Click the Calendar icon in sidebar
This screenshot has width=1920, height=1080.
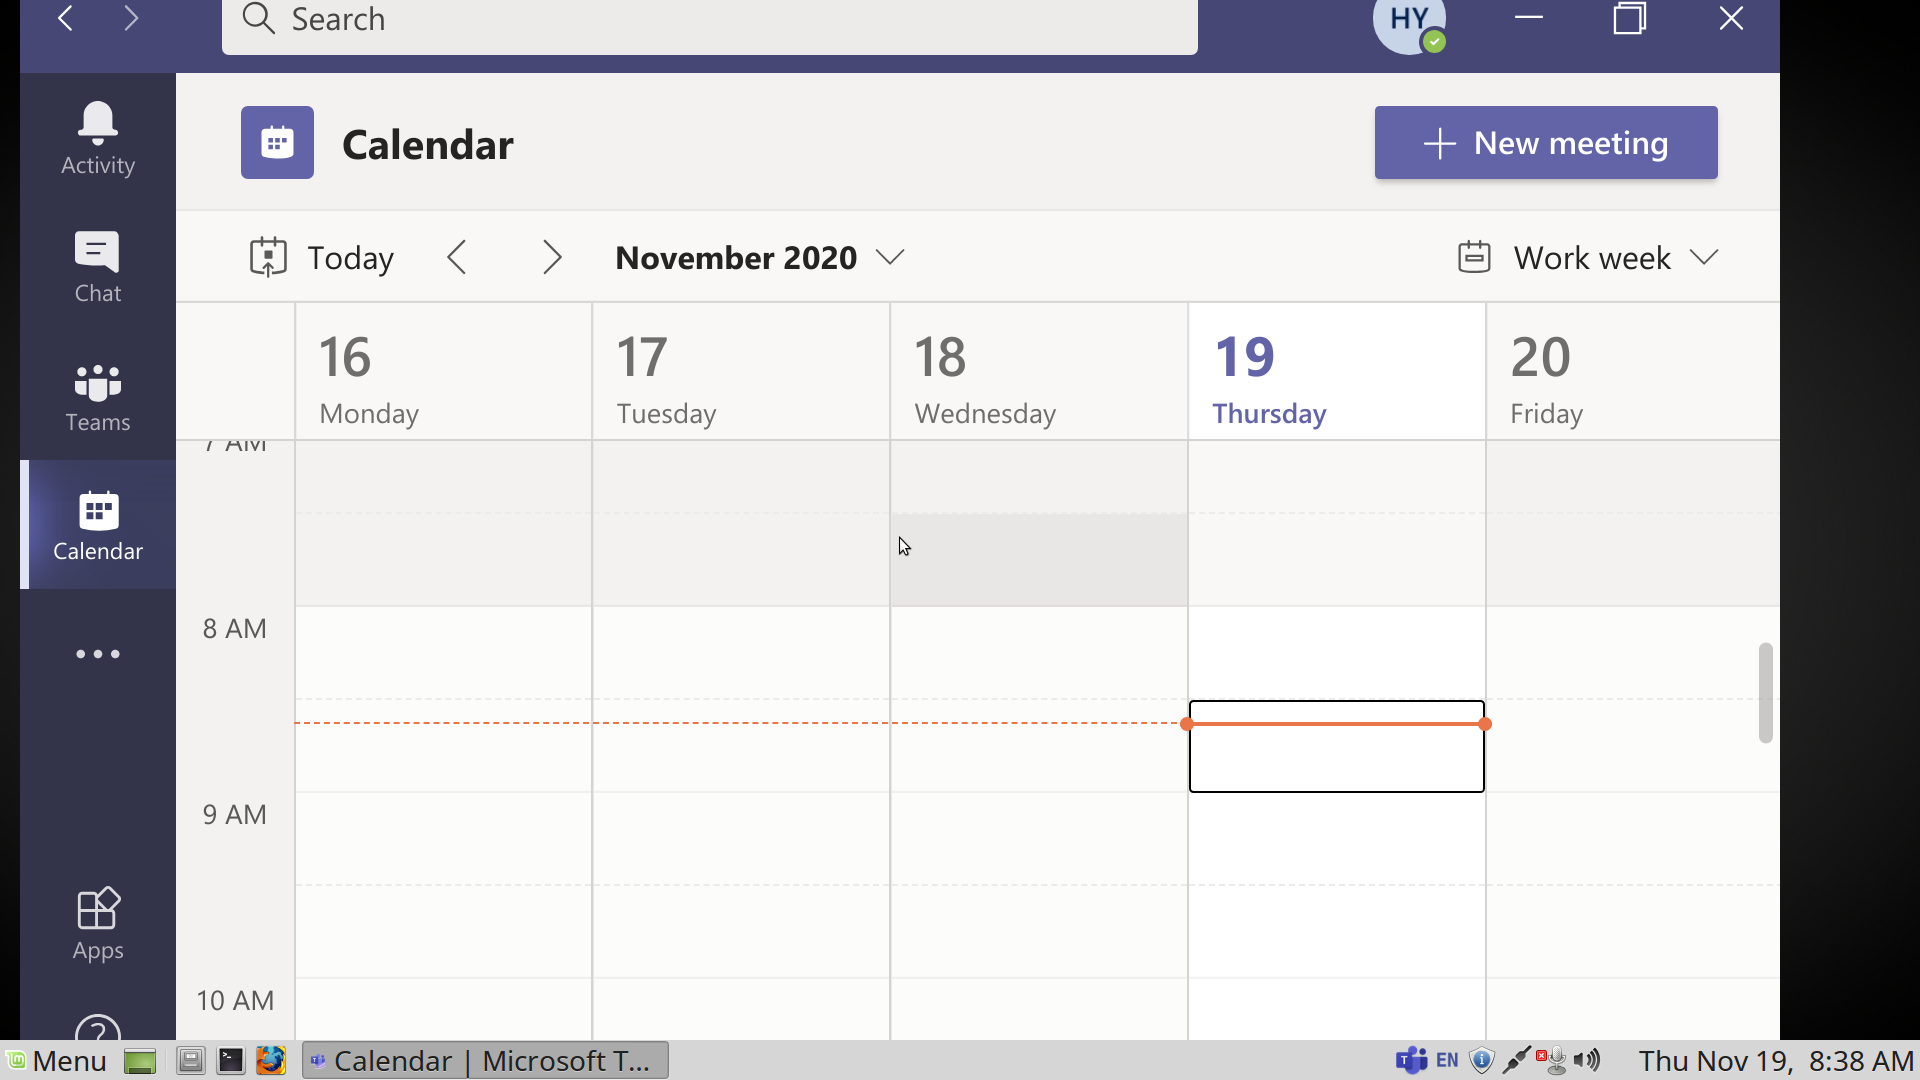click(99, 524)
